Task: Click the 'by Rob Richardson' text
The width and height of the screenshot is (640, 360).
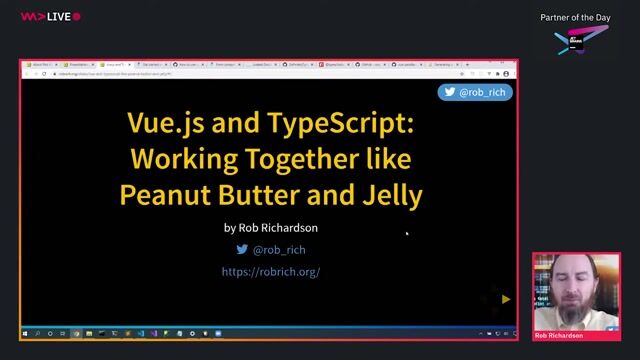Action: [271, 228]
